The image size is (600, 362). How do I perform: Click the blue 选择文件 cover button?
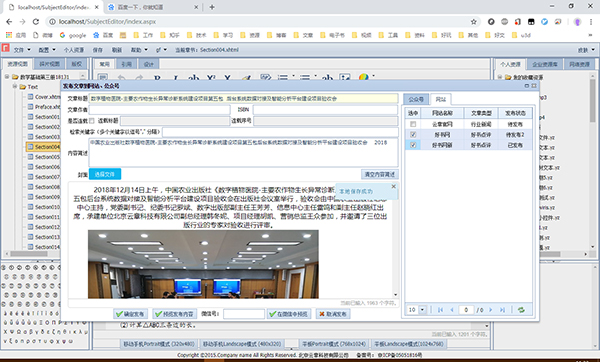pos(105,174)
